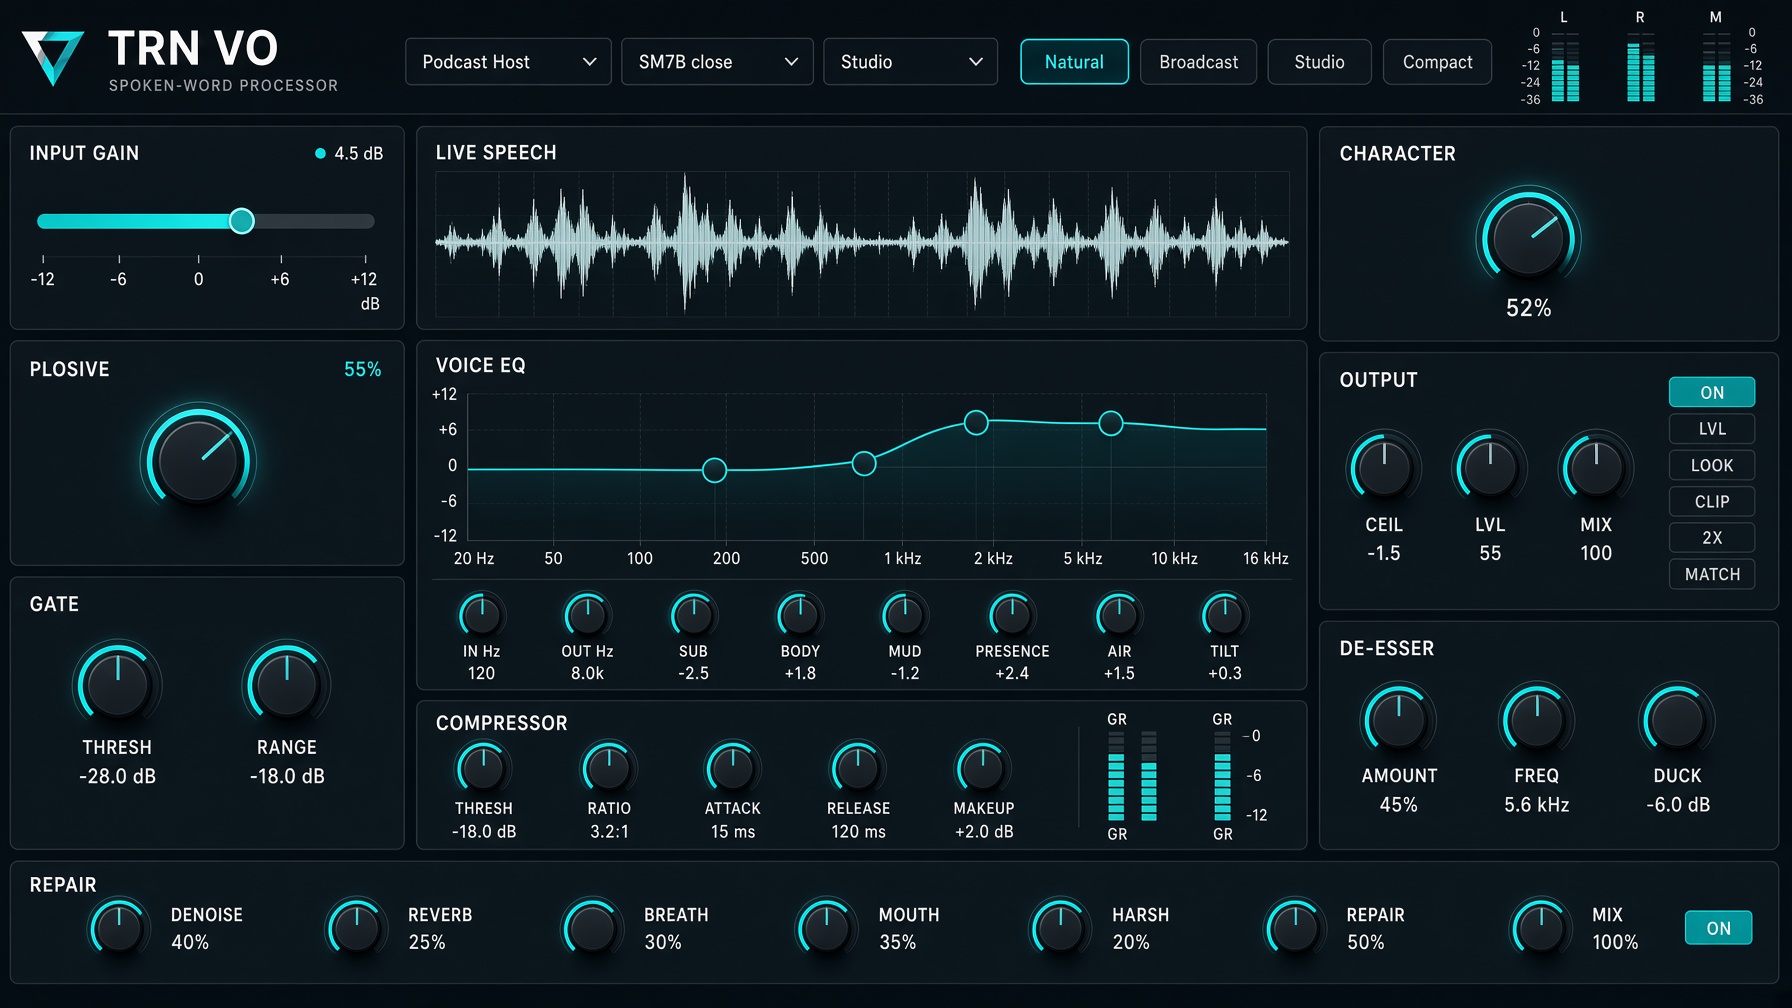Click the 52% Character value
This screenshot has height=1008, width=1792.
[x=1528, y=308]
